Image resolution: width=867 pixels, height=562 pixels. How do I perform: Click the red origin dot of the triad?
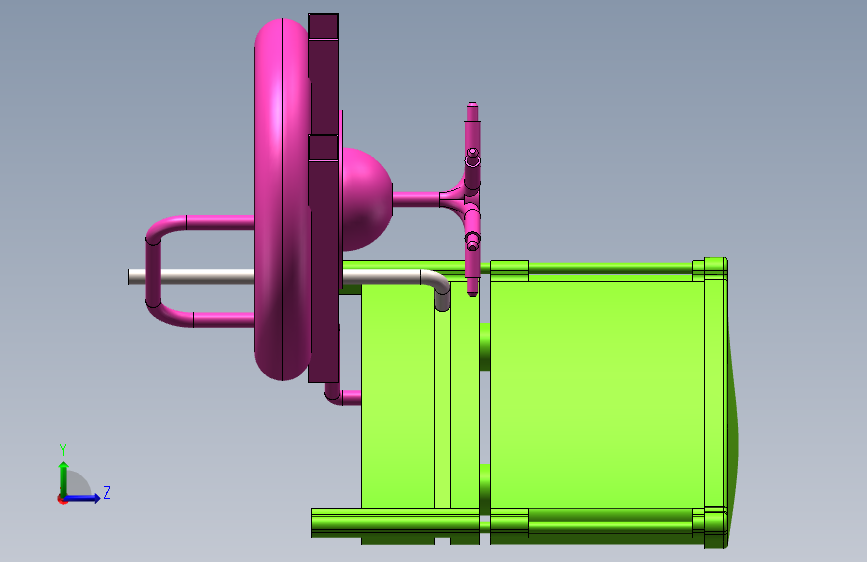(62, 500)
